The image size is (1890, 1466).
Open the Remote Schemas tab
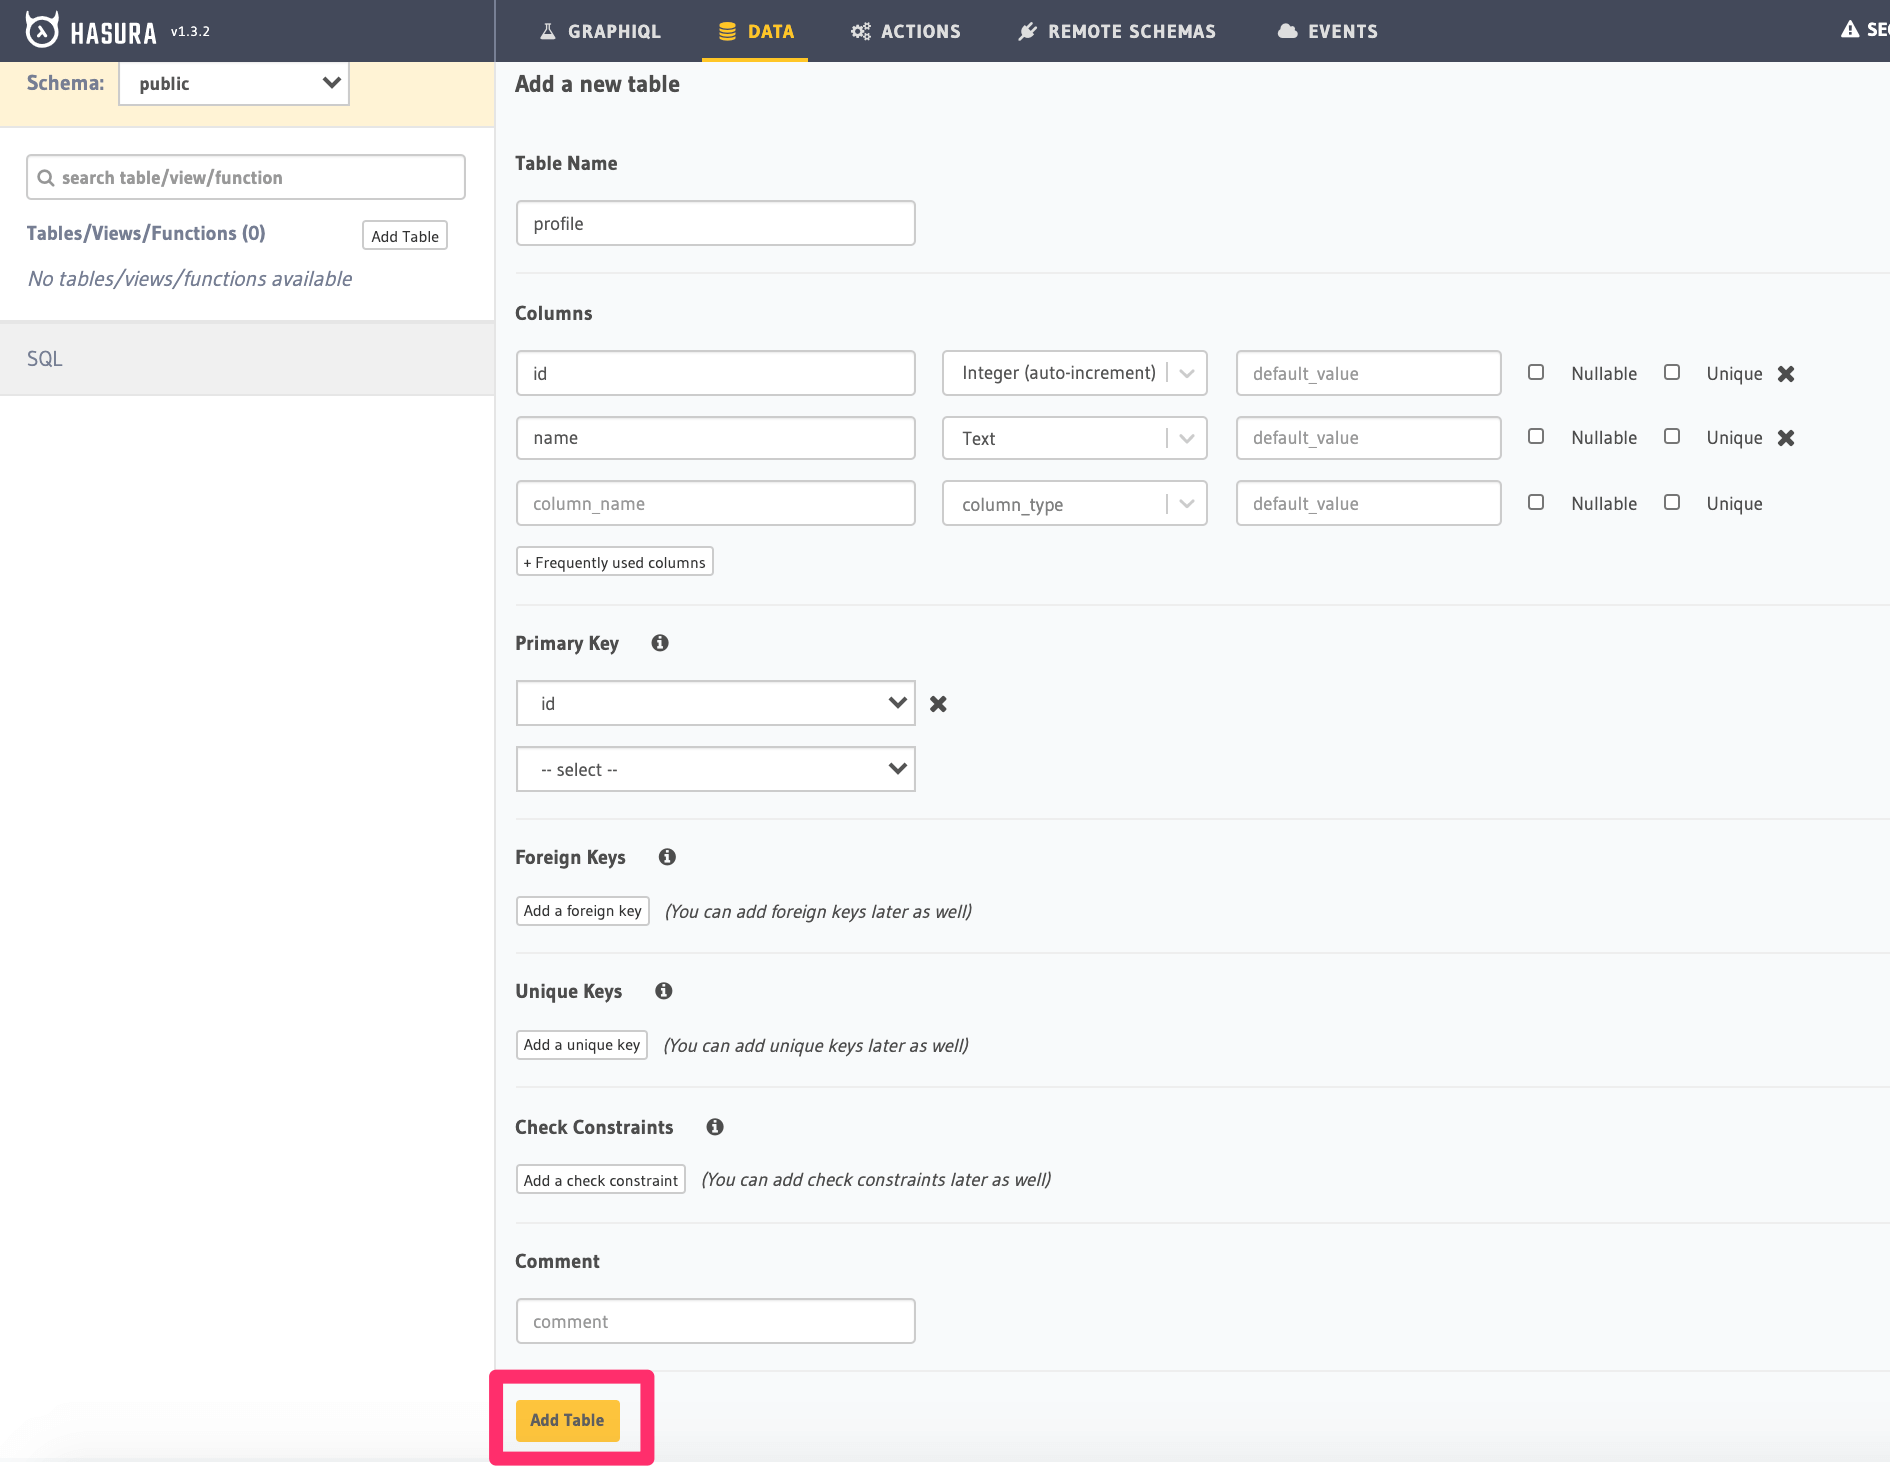tap(1117, 31)
